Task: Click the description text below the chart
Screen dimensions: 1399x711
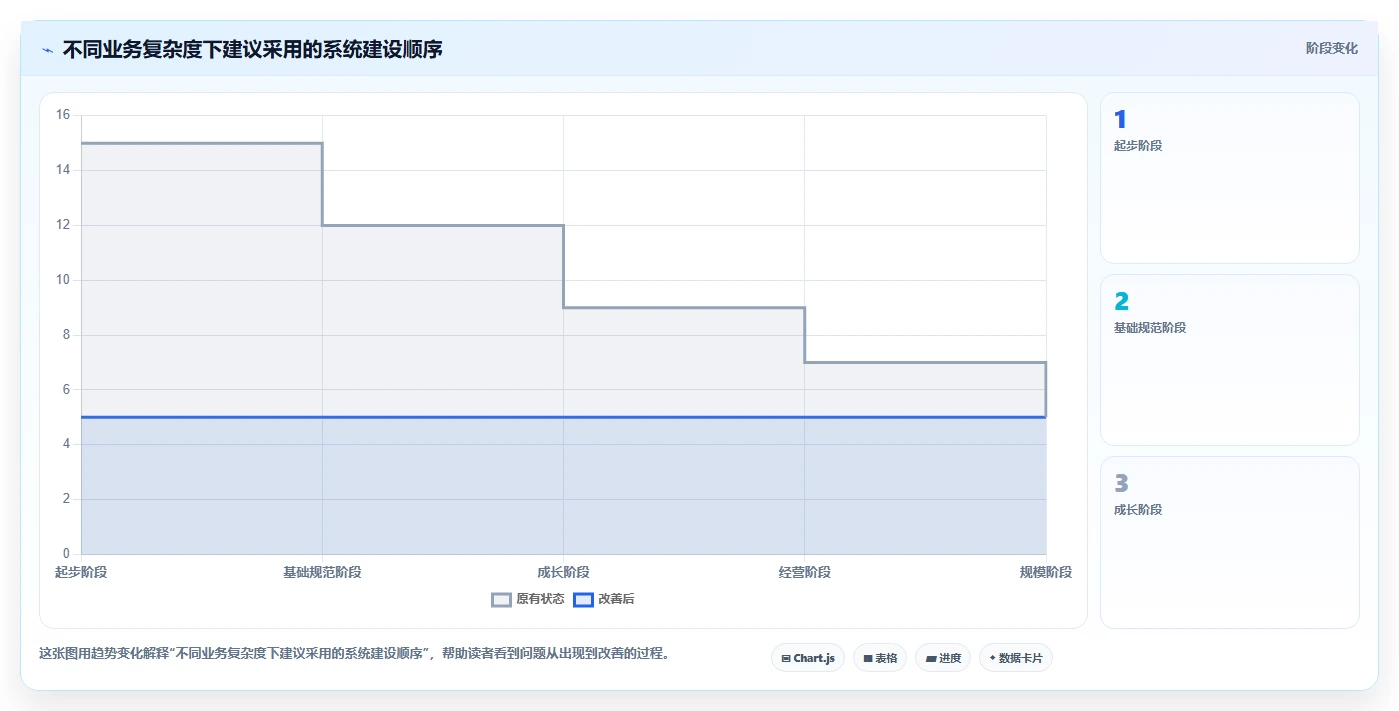Action: pyautogui.click(x=354, y=654)
